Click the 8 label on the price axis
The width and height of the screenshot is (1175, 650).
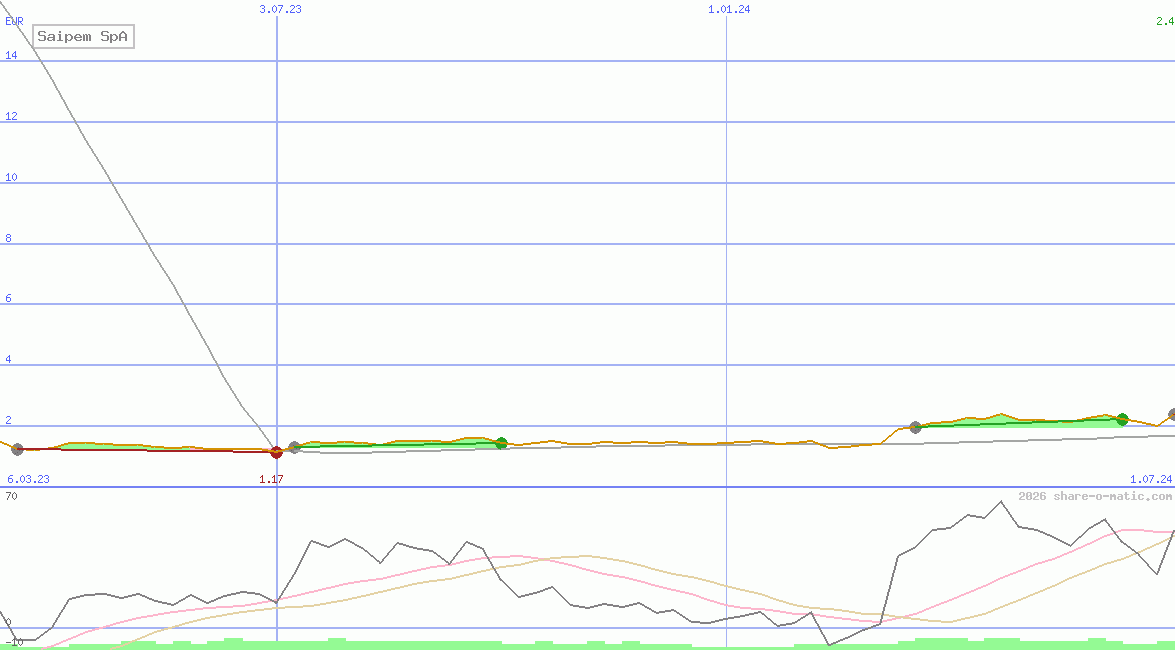[x=8, y=238]
